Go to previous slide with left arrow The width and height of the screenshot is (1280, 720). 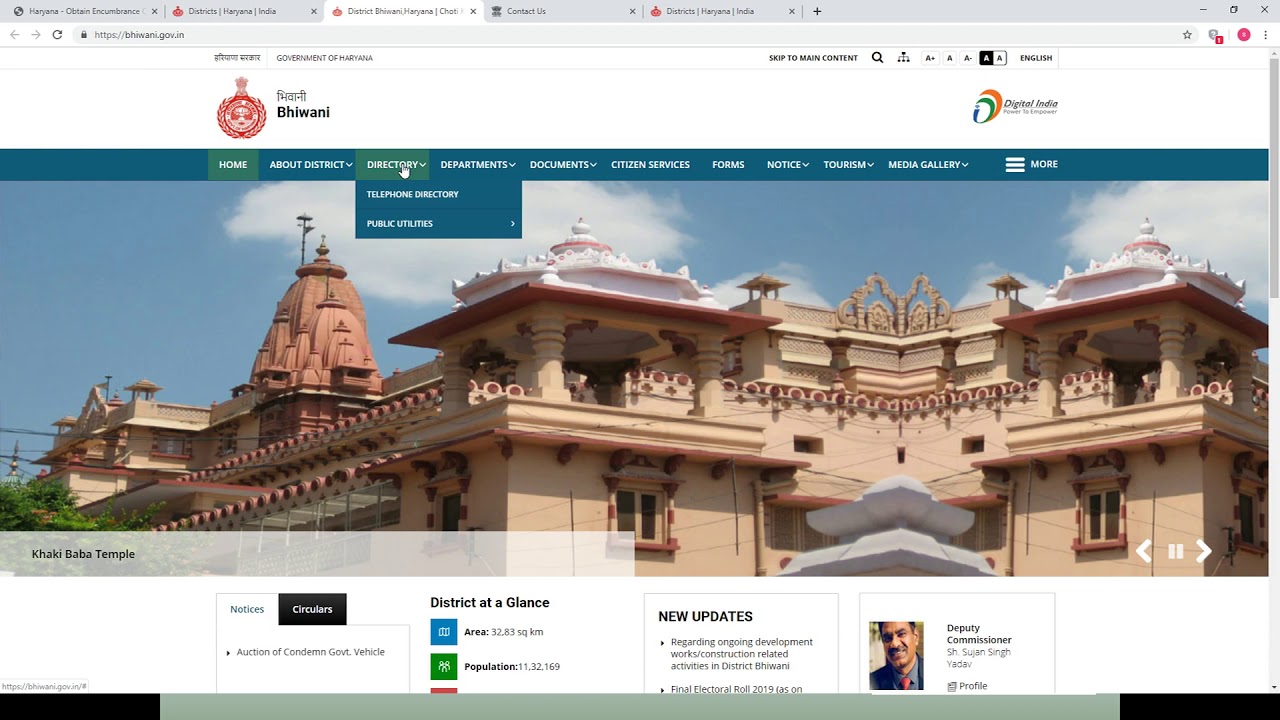click(x=1144, y=551)
